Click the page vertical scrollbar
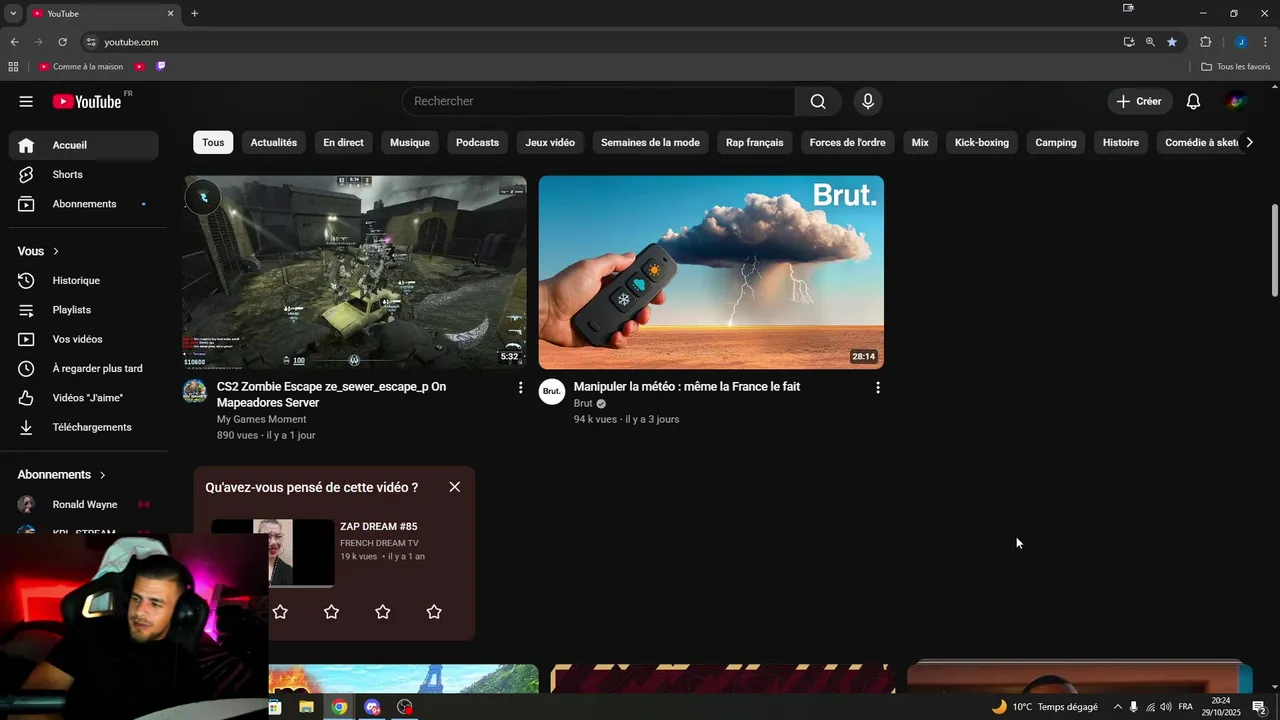Image resolution: width=1280 pixels, height=720 pixels. [x=1274, y=250]
